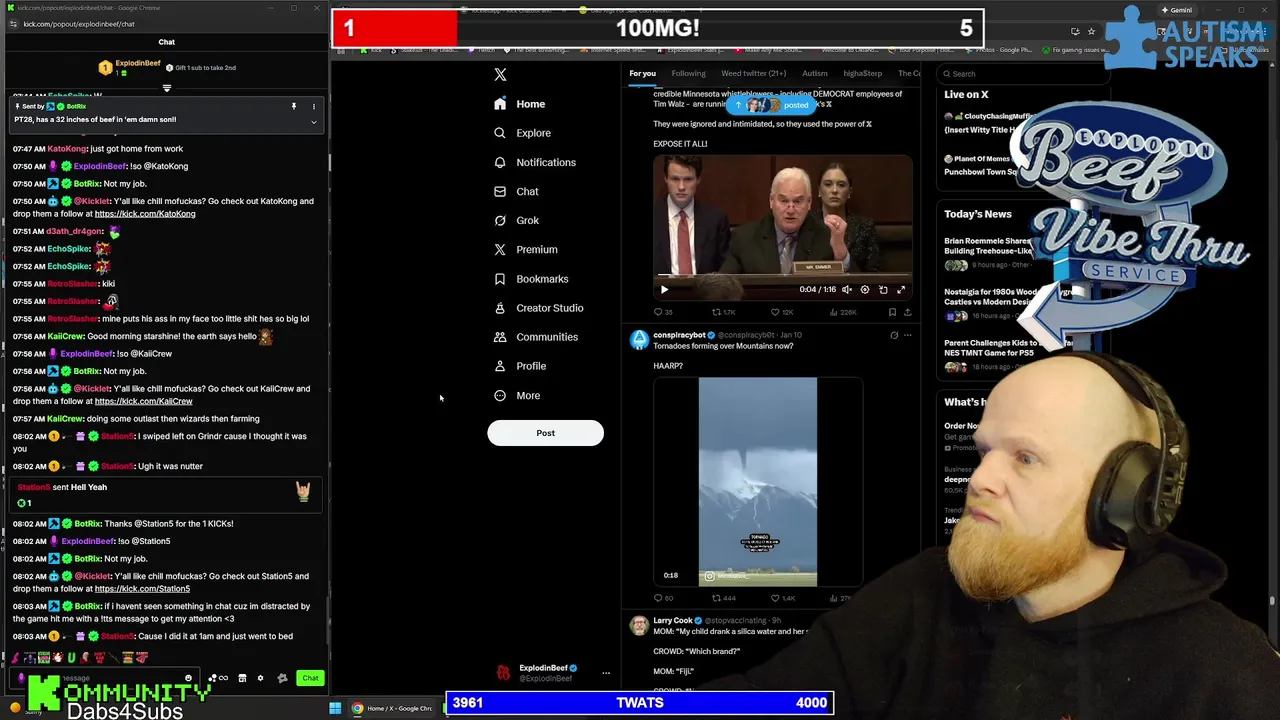Click the More circle icon
This screenshot has height=720, width=1280.
coord(500,396)
